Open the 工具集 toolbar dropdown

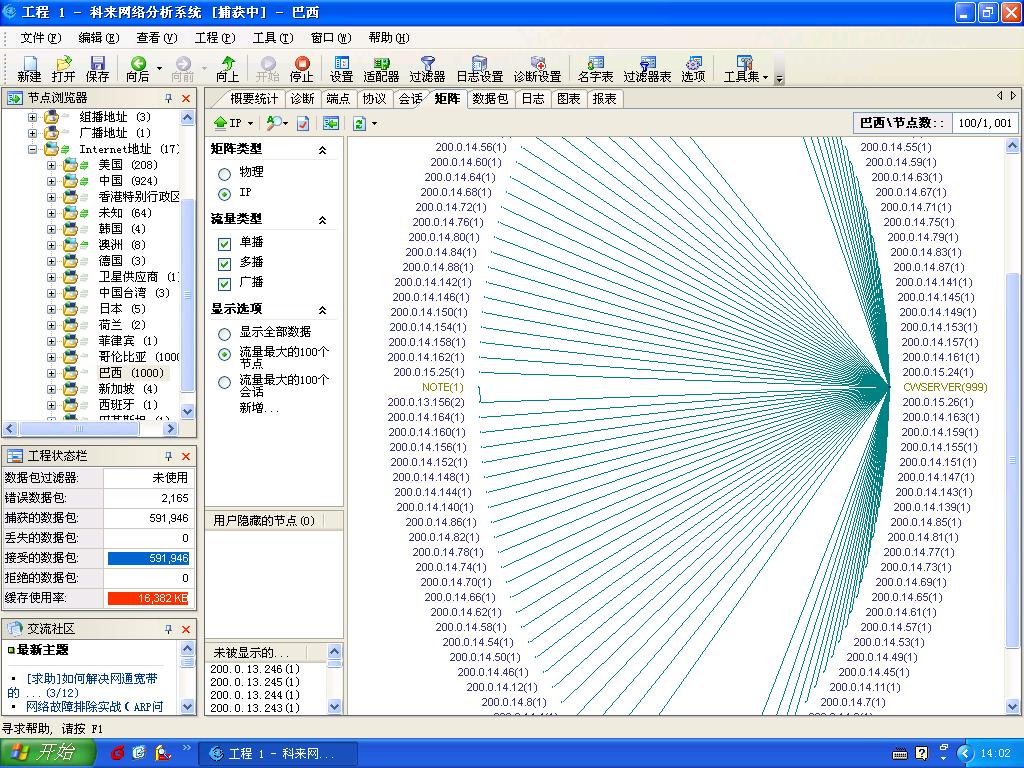744,68
